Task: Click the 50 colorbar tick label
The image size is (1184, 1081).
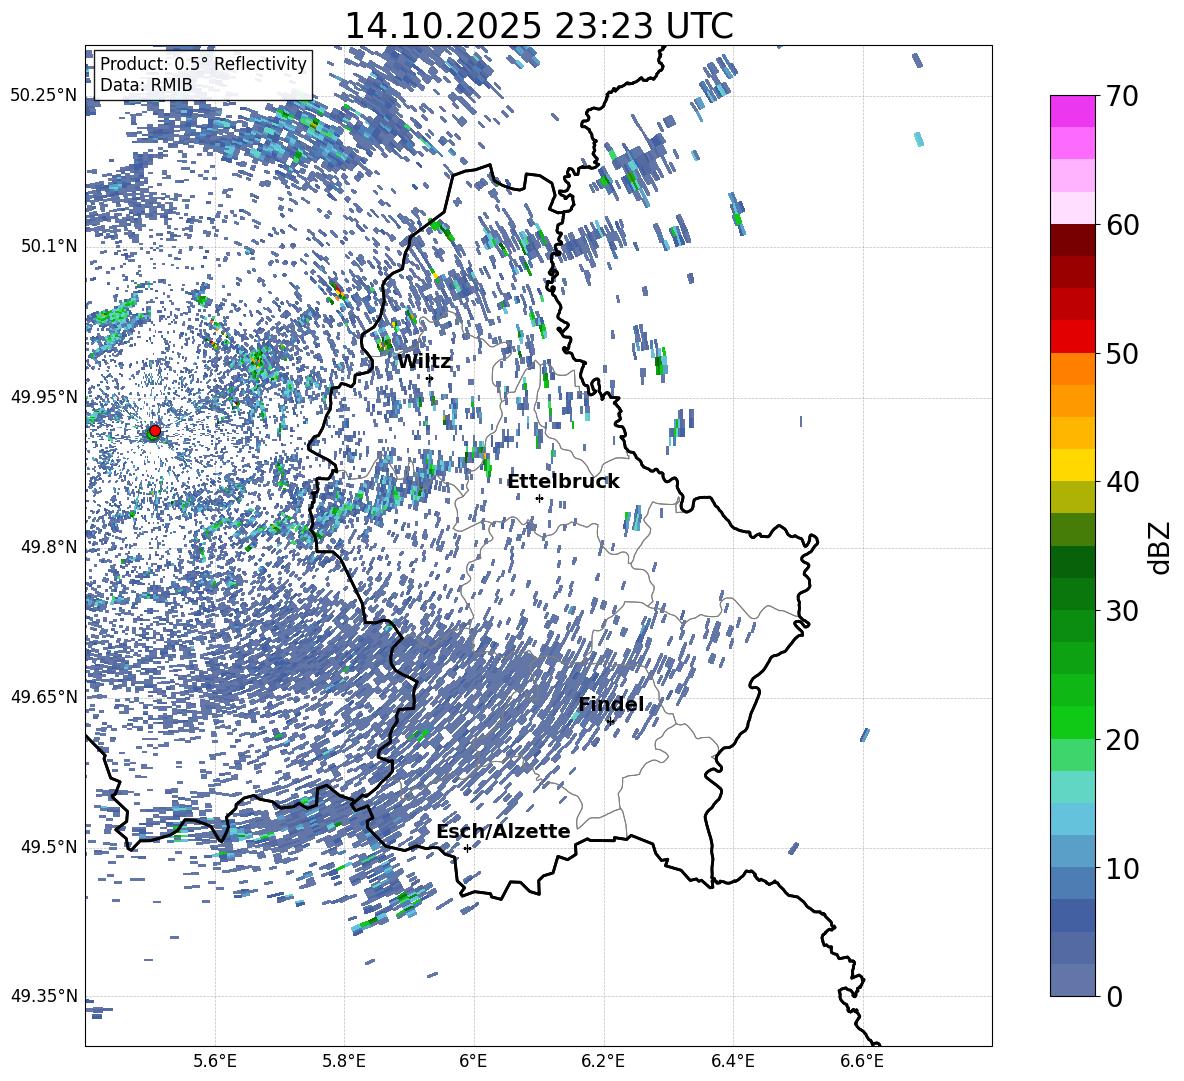Action: click(1122, 353)
